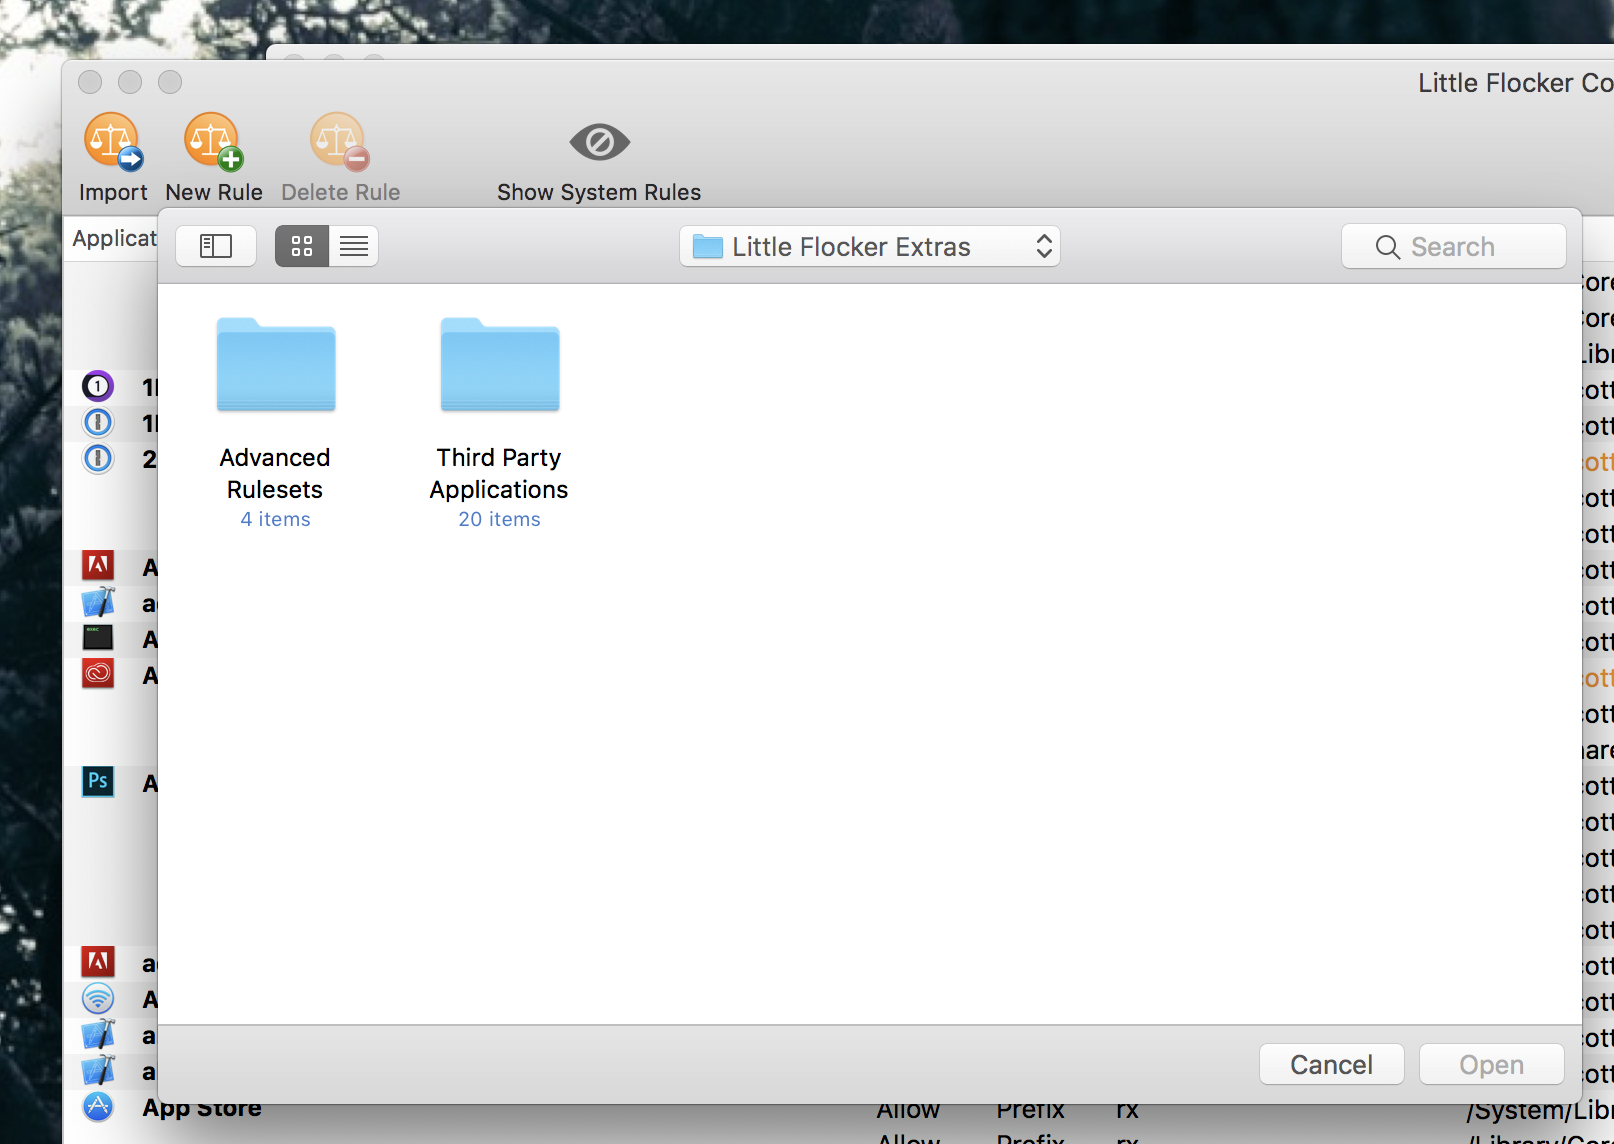Image resolution: width=1614 pixels, height=1144 pixels.
Task: Toggle the file dialog sidebar
Action: (216, 246)
